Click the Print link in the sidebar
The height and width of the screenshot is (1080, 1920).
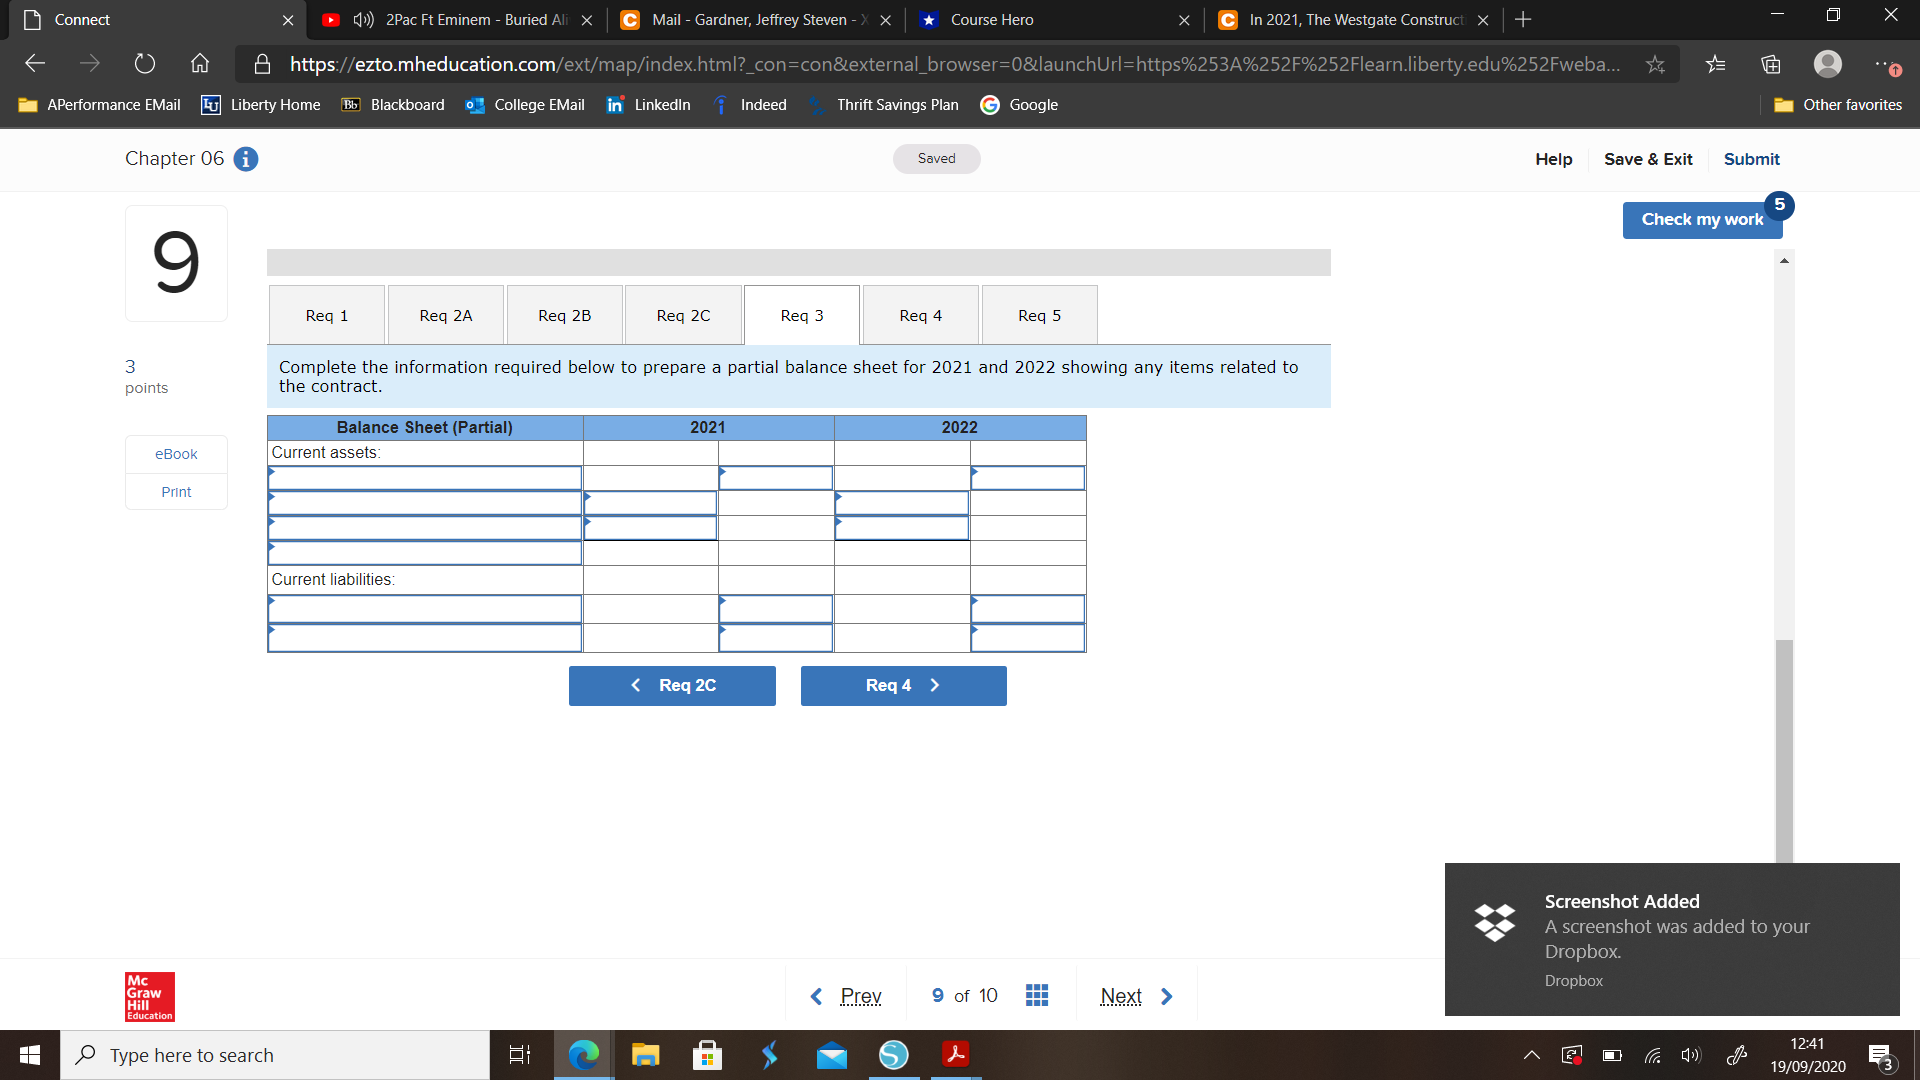click(x=175, y=491)
